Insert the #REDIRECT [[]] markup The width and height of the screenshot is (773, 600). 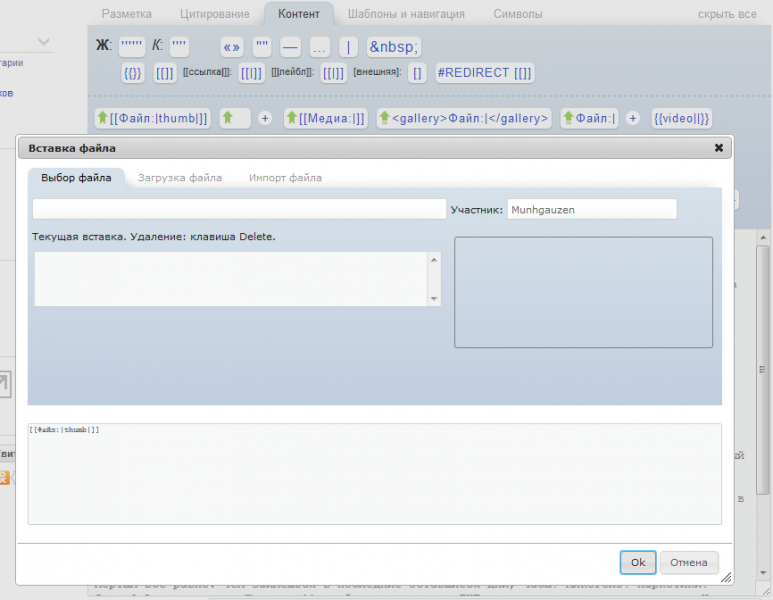[485, 72]
